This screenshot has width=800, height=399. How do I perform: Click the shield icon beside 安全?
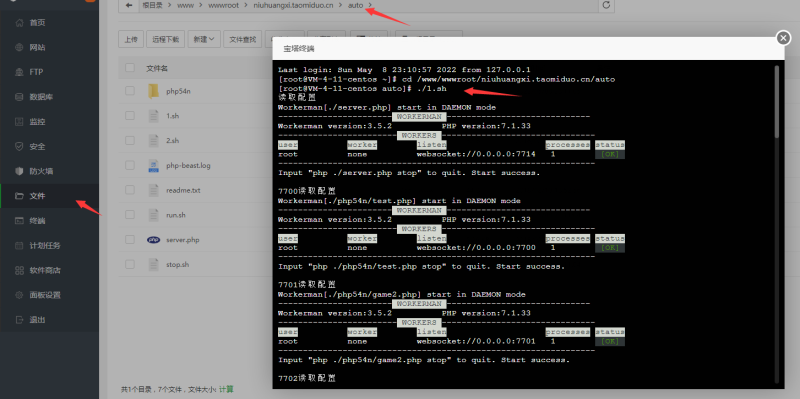19,146
